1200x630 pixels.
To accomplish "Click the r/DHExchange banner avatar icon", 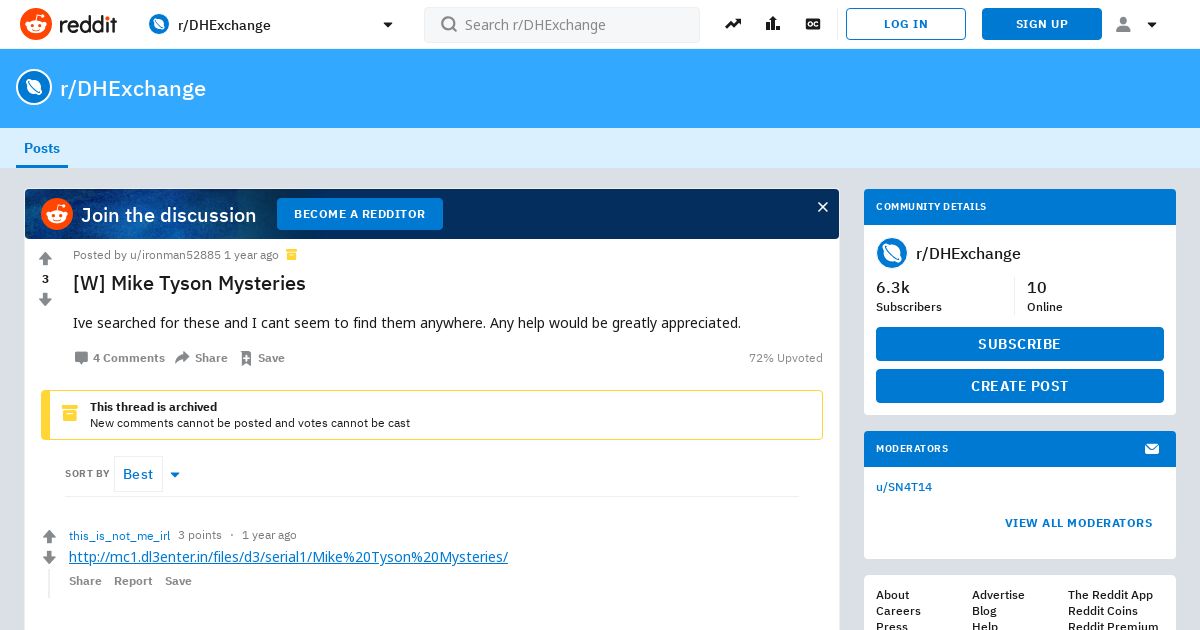I will [x=34, y=87].
